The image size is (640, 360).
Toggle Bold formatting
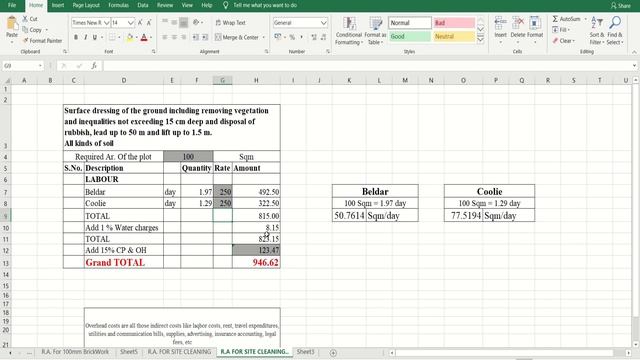[x=76, y=37]
